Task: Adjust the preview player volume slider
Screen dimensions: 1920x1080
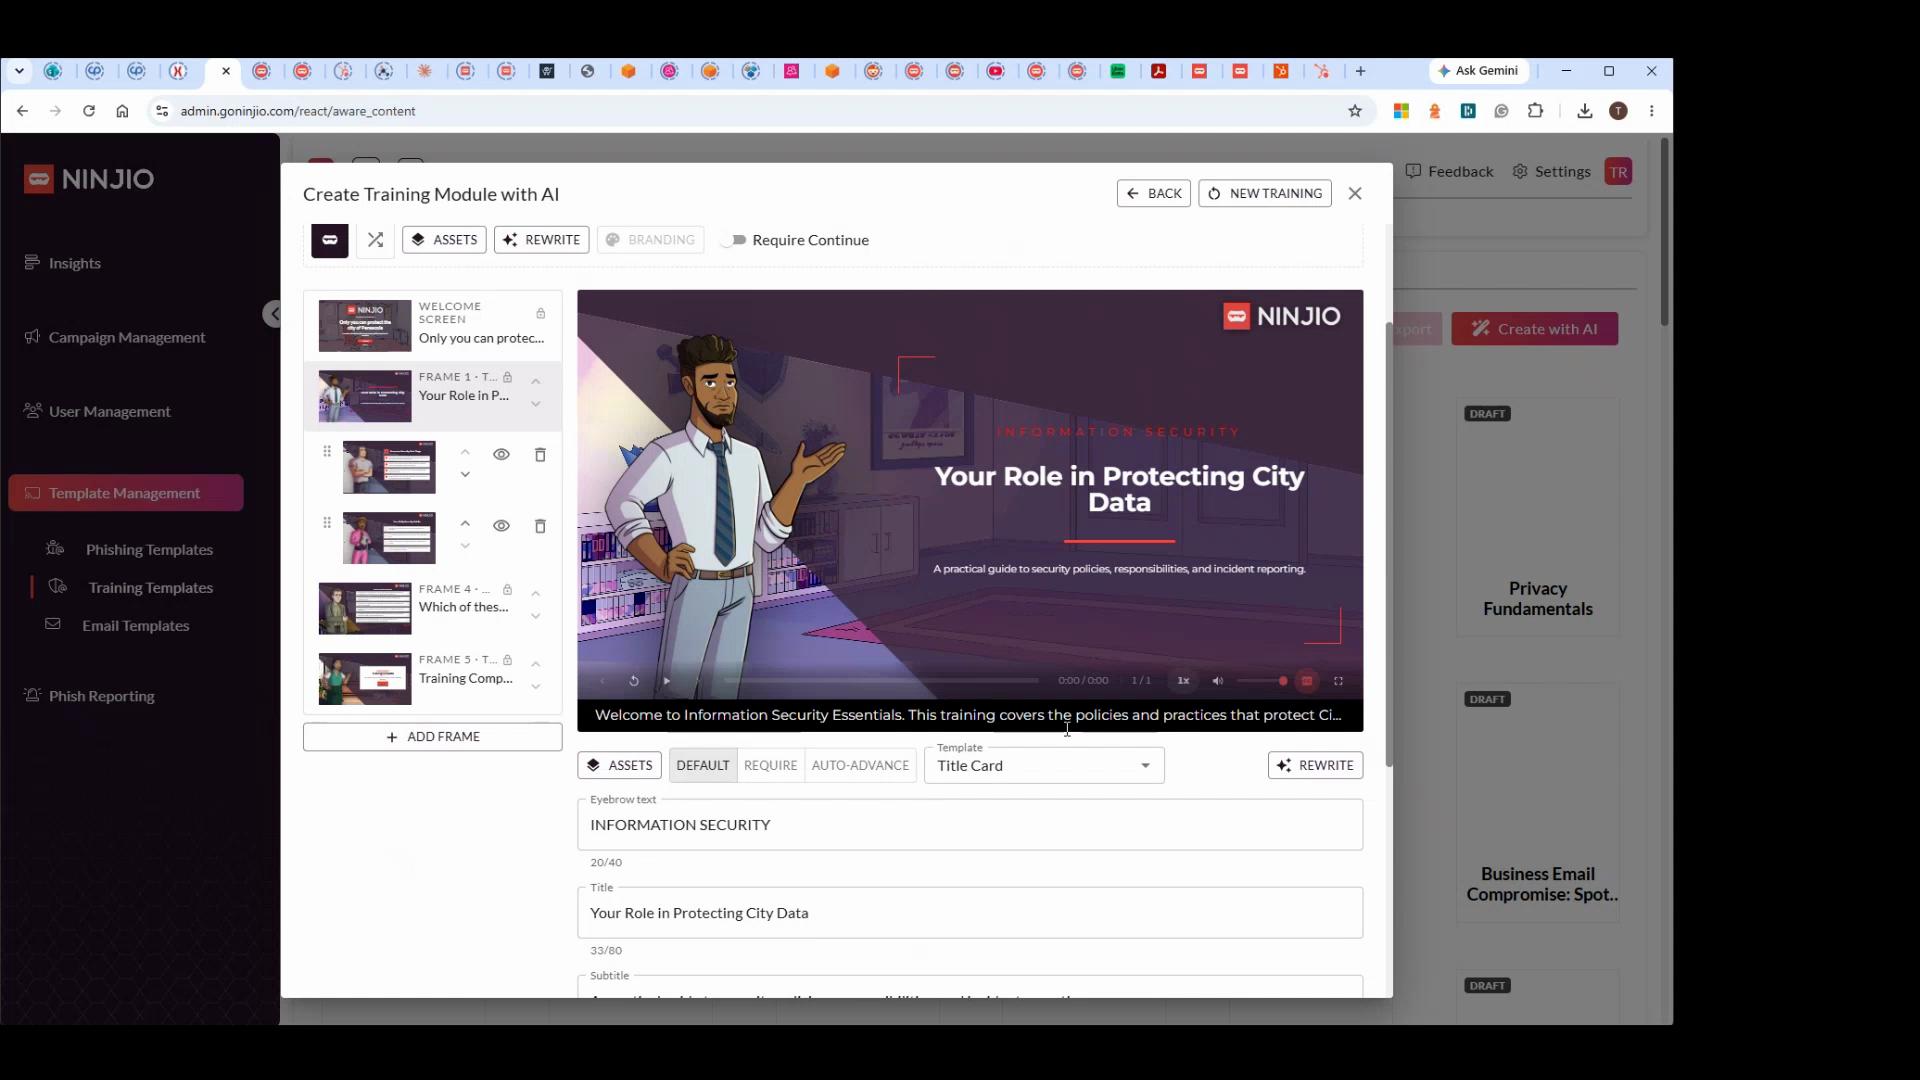Action: pyautogui.click(x=1262, y=681)
